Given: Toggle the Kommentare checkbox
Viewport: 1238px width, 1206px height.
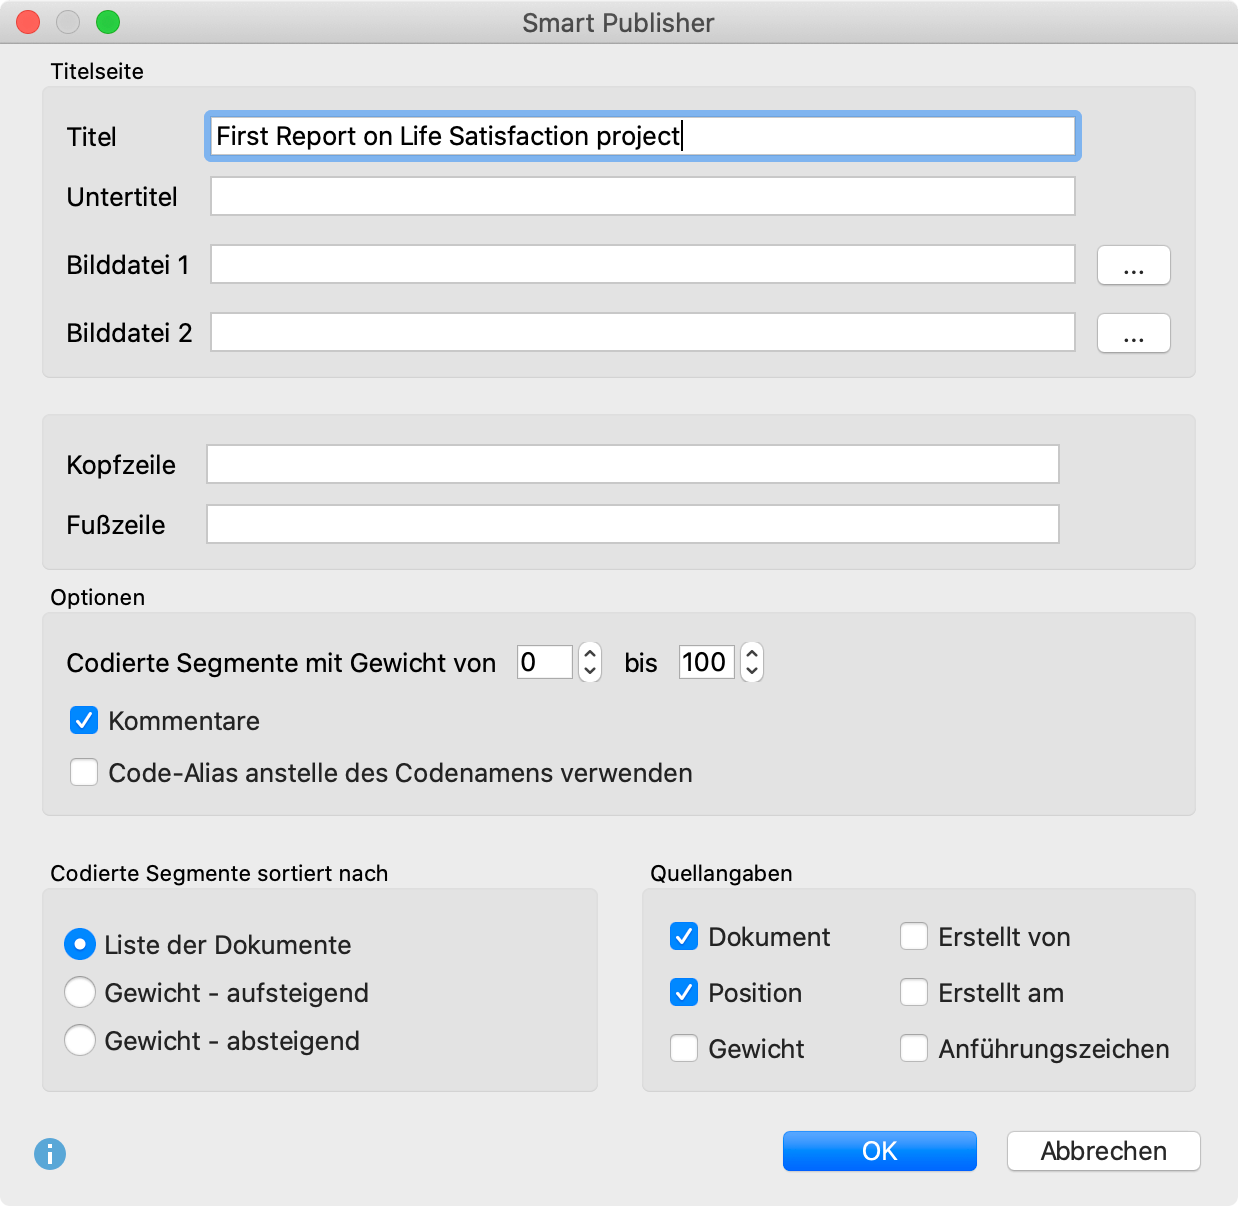Looking at the screenshot, I should click(84, 720).
